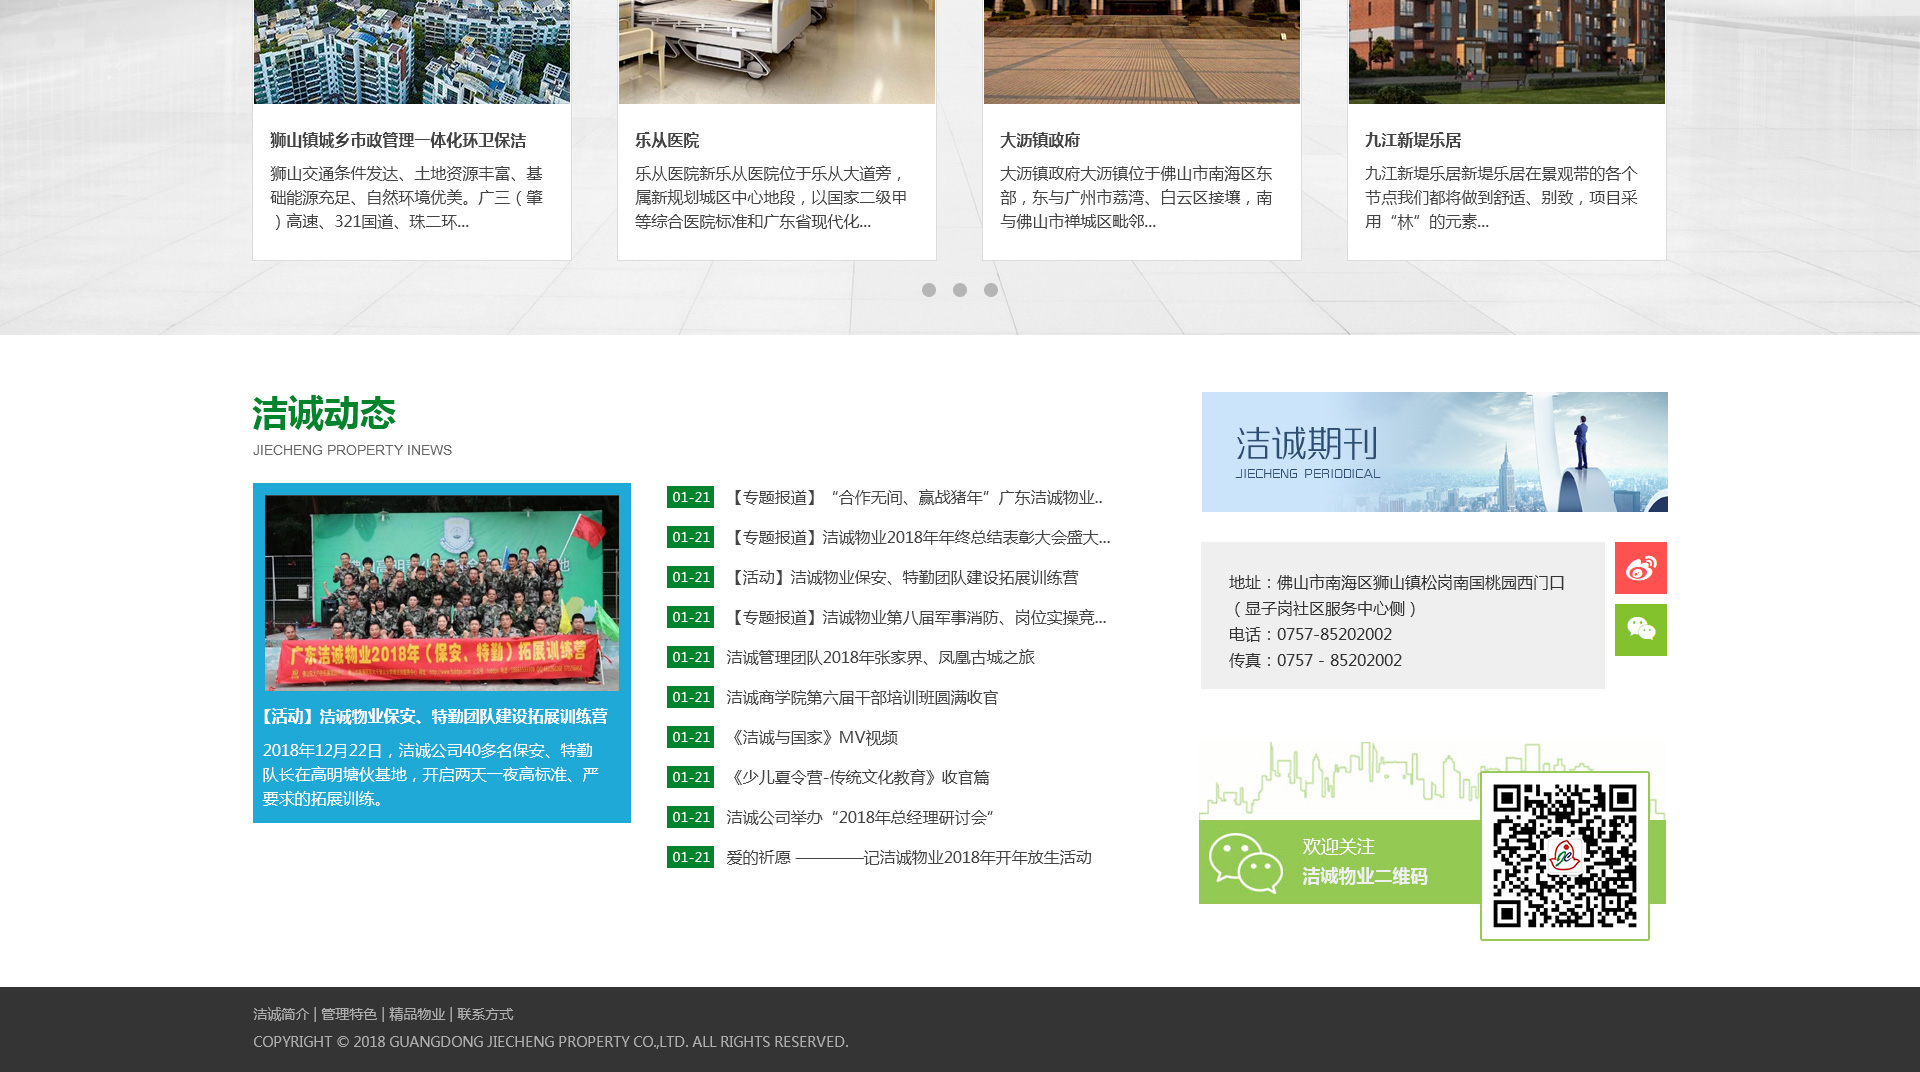The width and height of the screenshot is (1920, 1072).
Task: Open the 联系方式 footer link
Action: pyautogui.click(x=485, y=1014)
